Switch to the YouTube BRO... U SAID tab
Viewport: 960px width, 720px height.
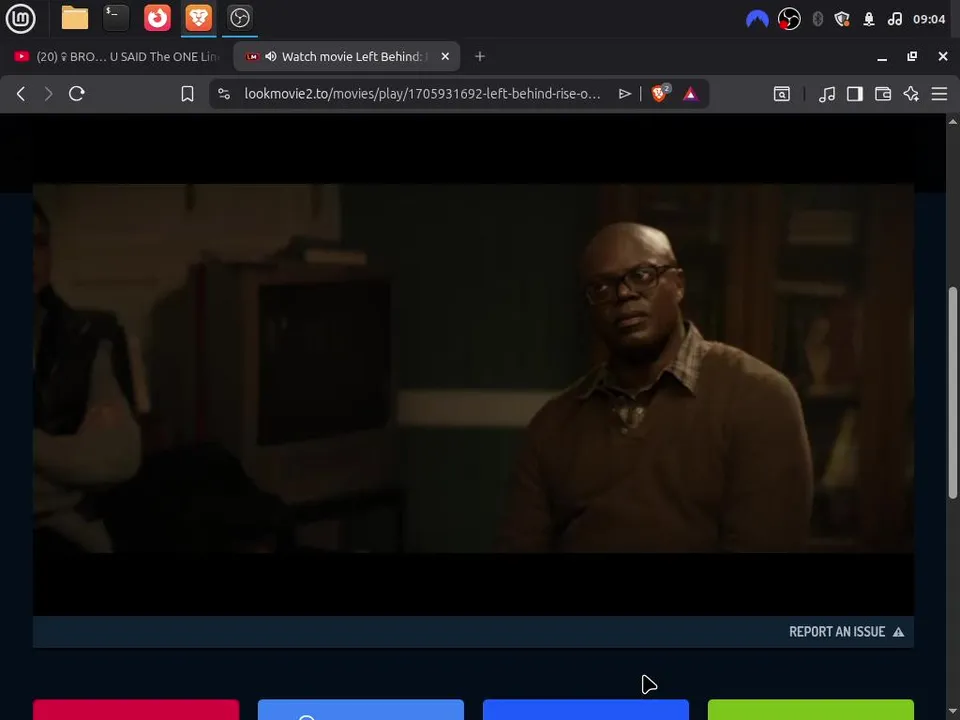(116, 56)
